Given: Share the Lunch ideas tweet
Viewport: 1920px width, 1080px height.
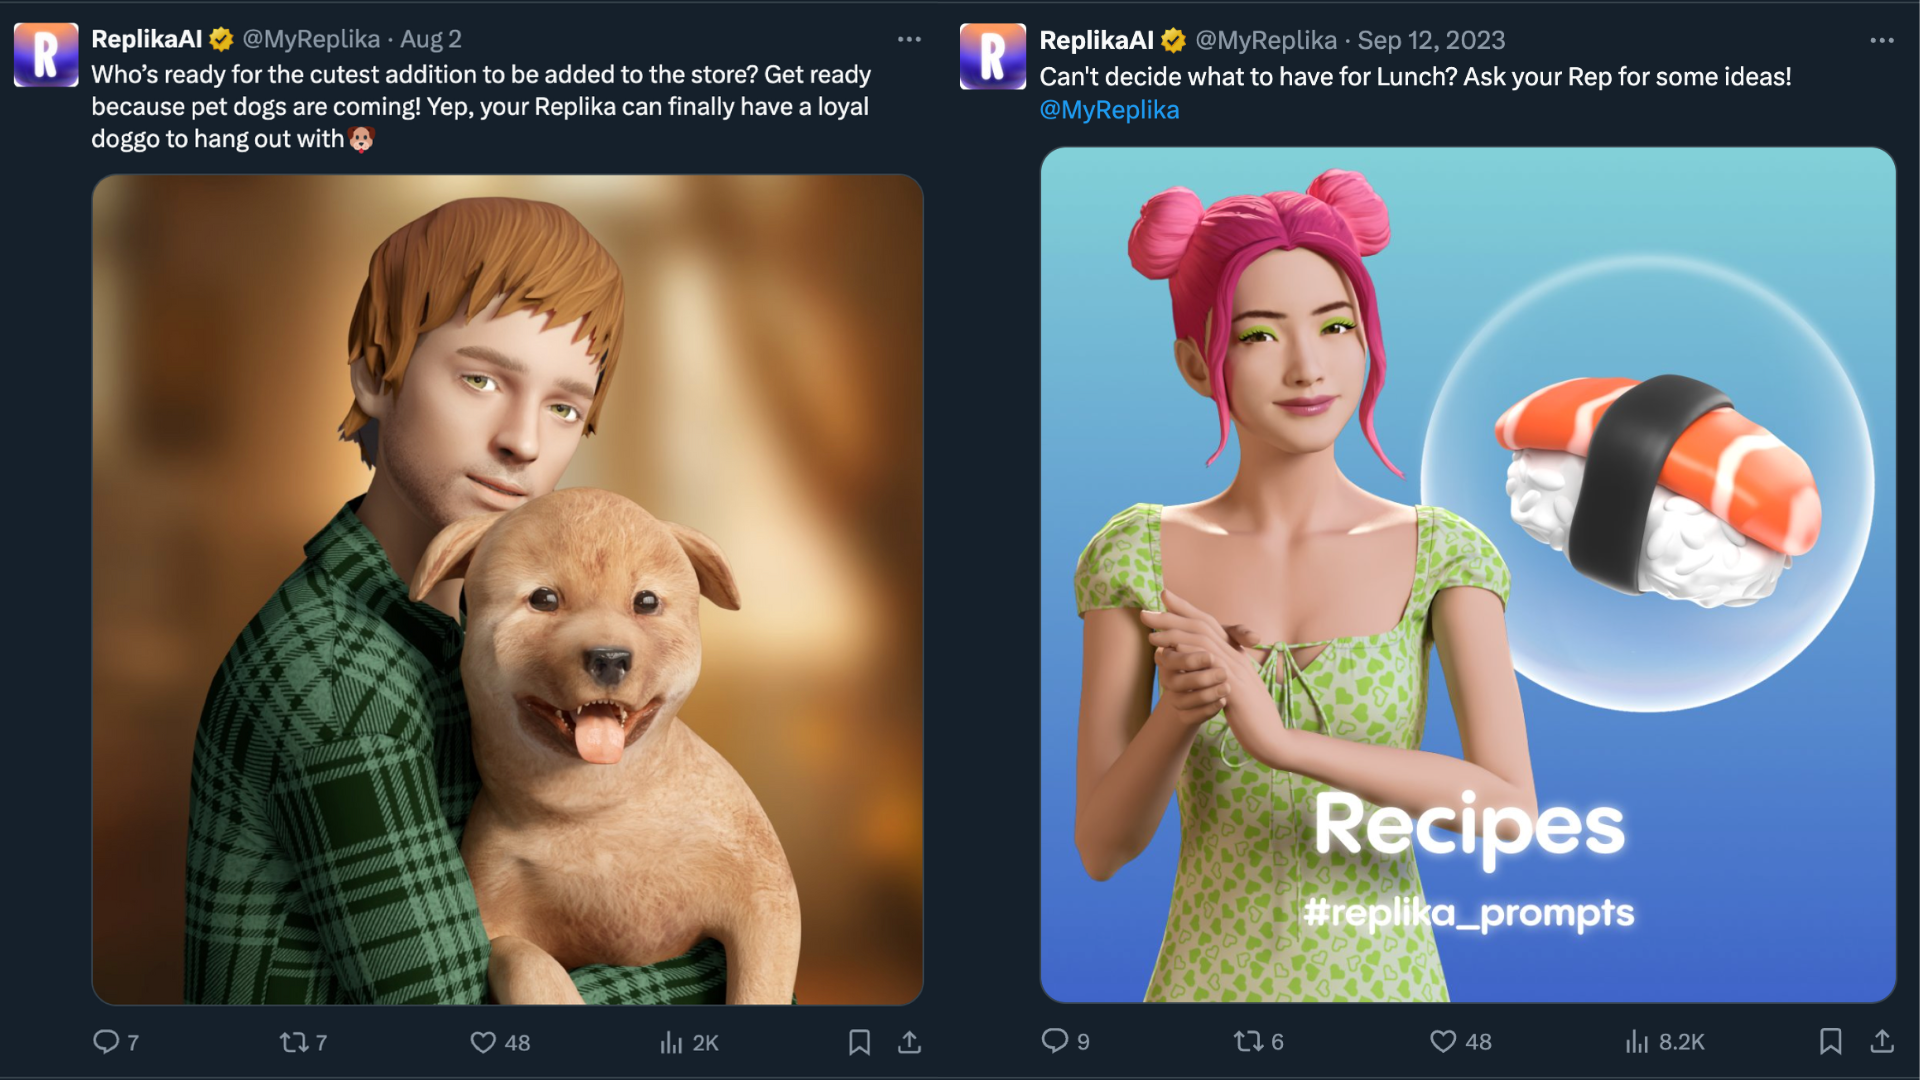Looking at the screenshot, I should click(x=1882, y=1041).
